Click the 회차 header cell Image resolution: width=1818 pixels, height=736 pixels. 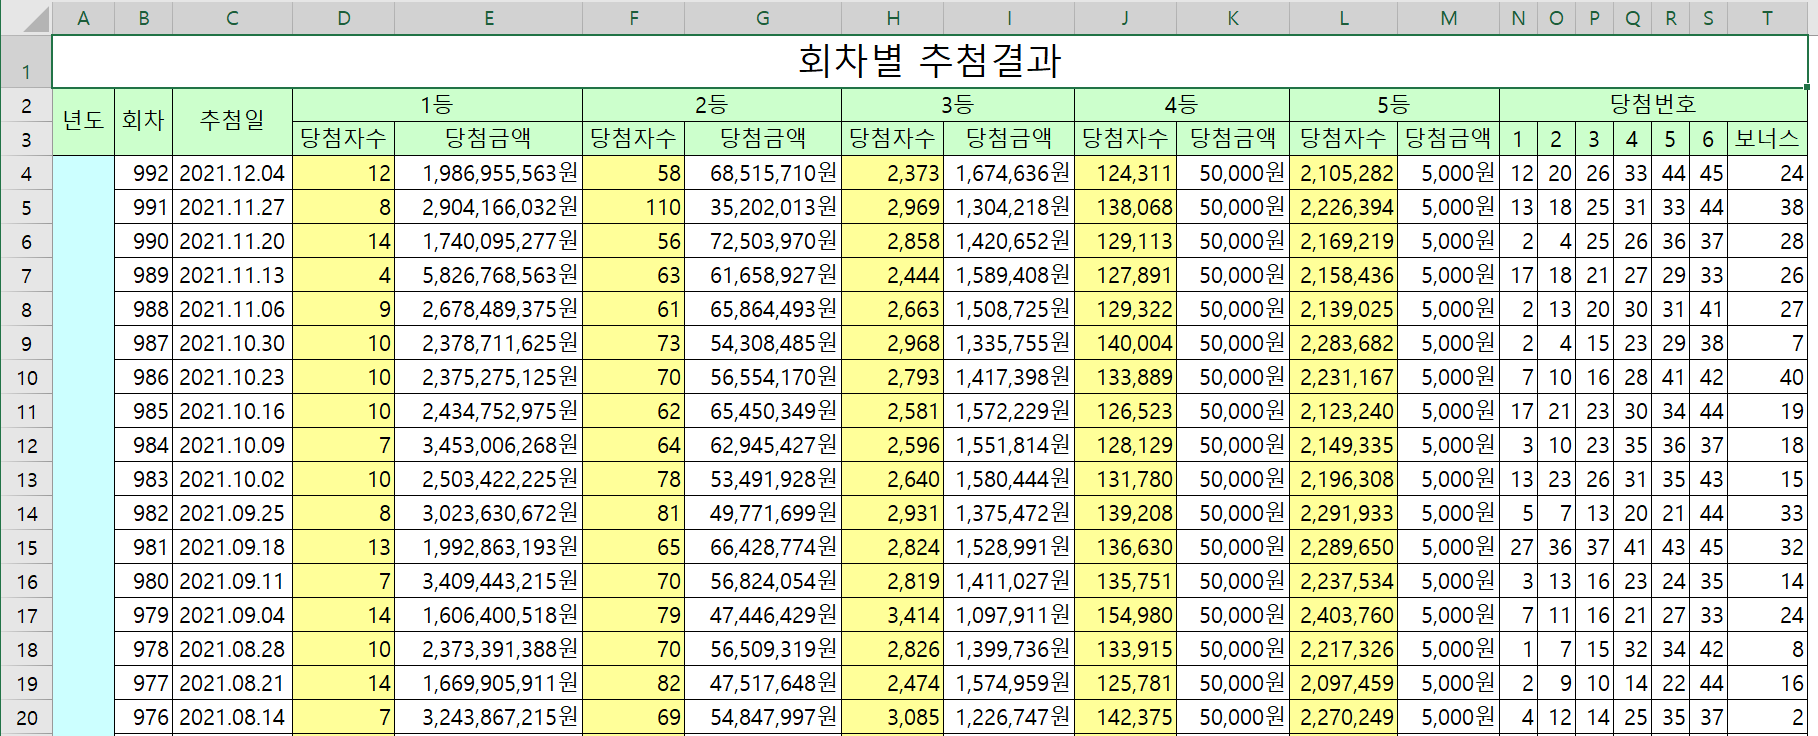[x=143, y=121]
